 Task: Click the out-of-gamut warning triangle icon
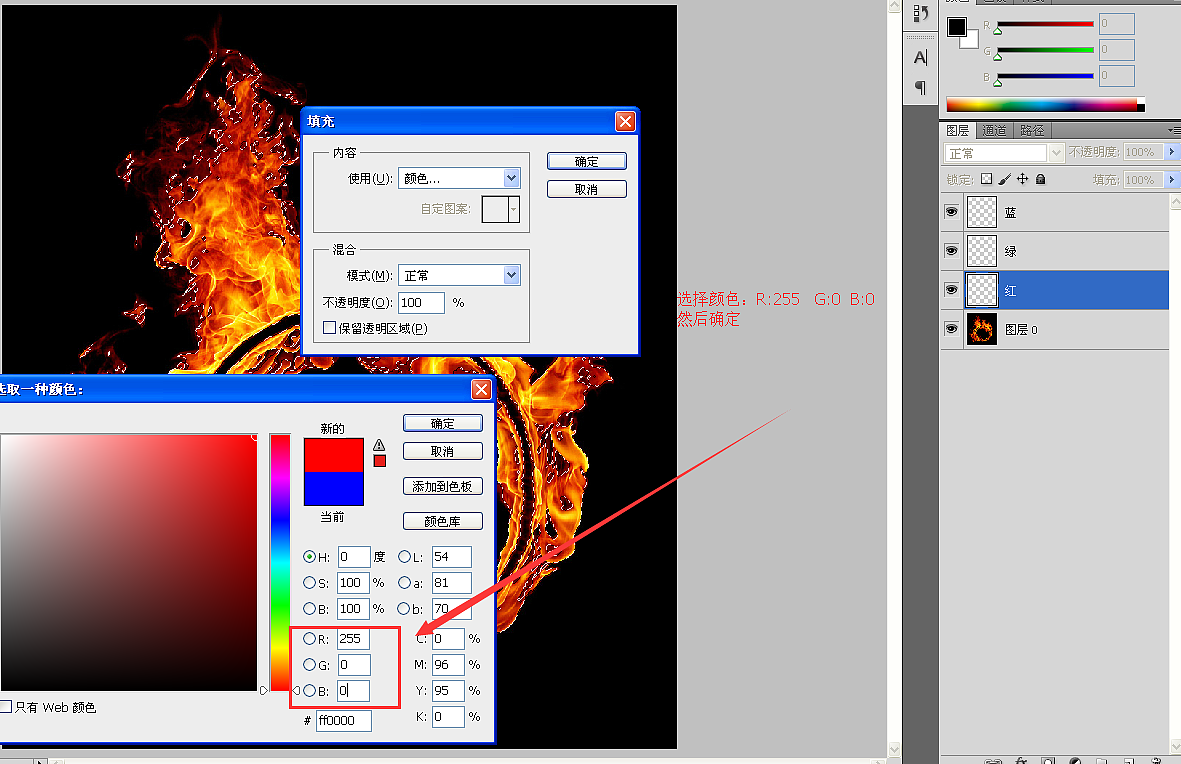click(380, 445)
